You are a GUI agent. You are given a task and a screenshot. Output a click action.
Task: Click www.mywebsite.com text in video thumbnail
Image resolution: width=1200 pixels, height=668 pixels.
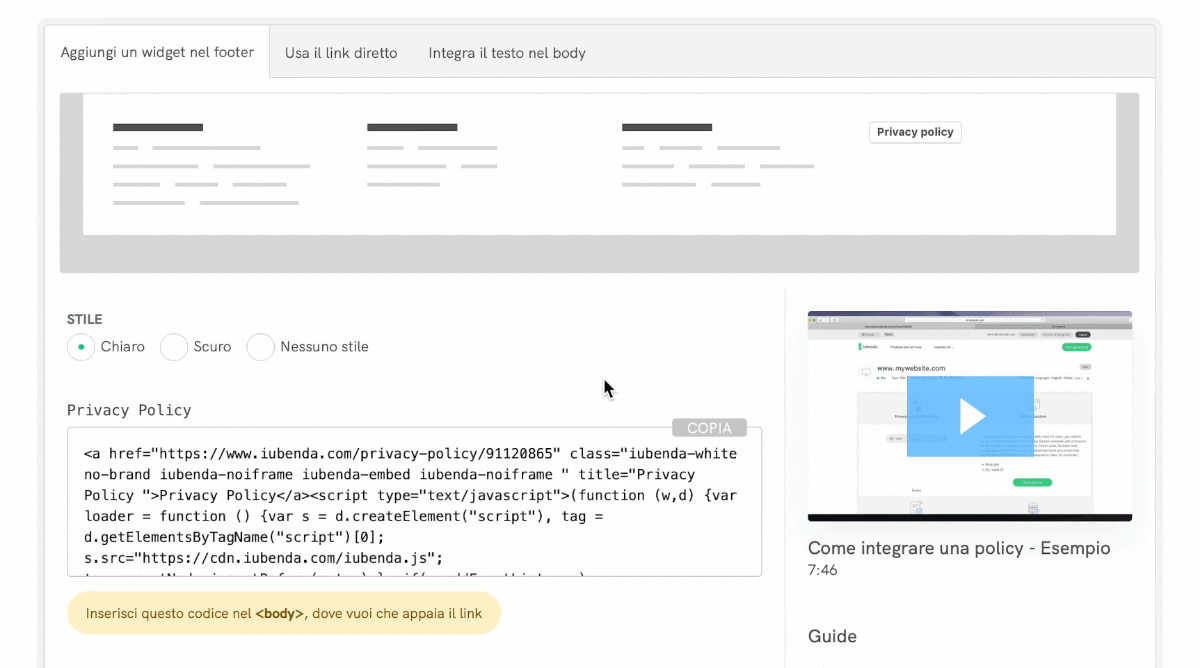pos(911,368)
